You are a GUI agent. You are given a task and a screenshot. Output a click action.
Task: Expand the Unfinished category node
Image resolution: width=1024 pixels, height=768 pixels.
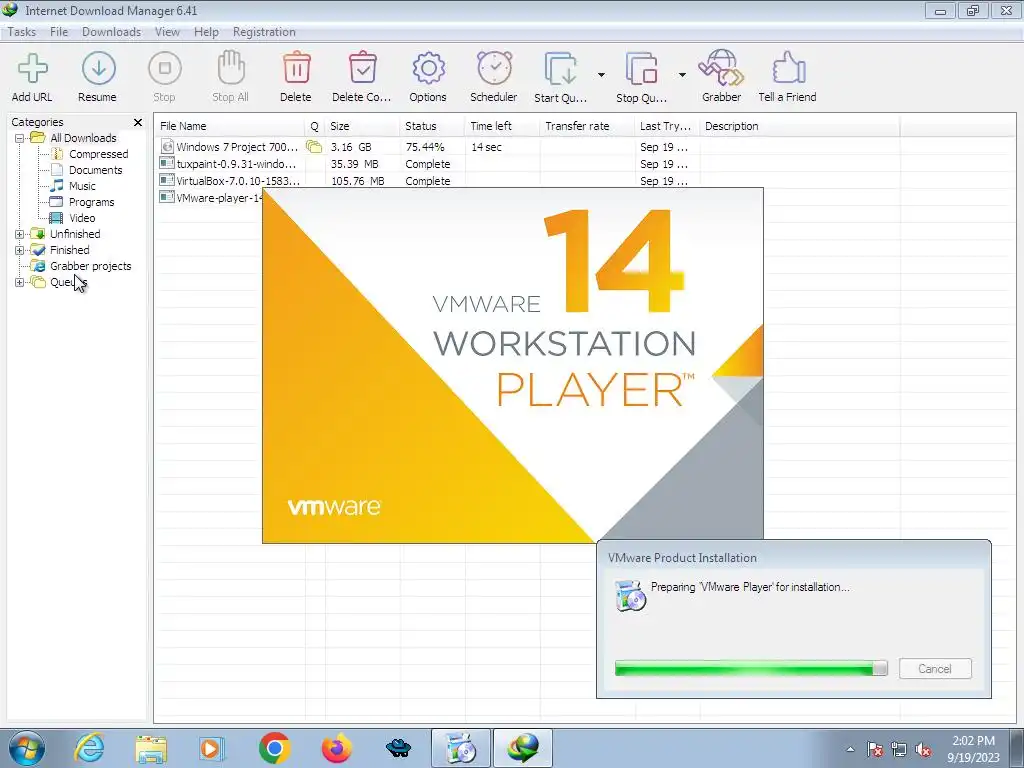tap(20, 234)
